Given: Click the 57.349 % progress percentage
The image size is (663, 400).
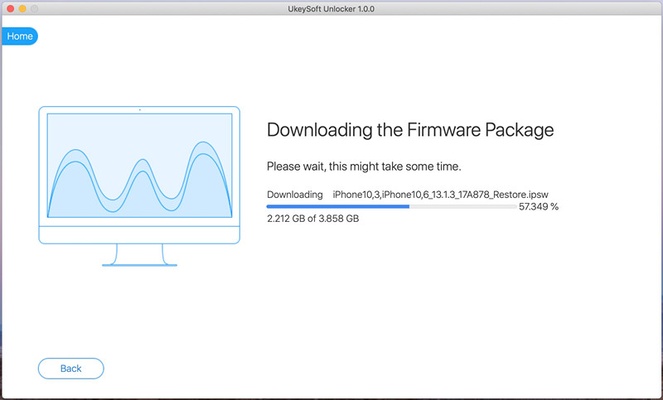Looking at the screenshot, I should coord(539,207).
